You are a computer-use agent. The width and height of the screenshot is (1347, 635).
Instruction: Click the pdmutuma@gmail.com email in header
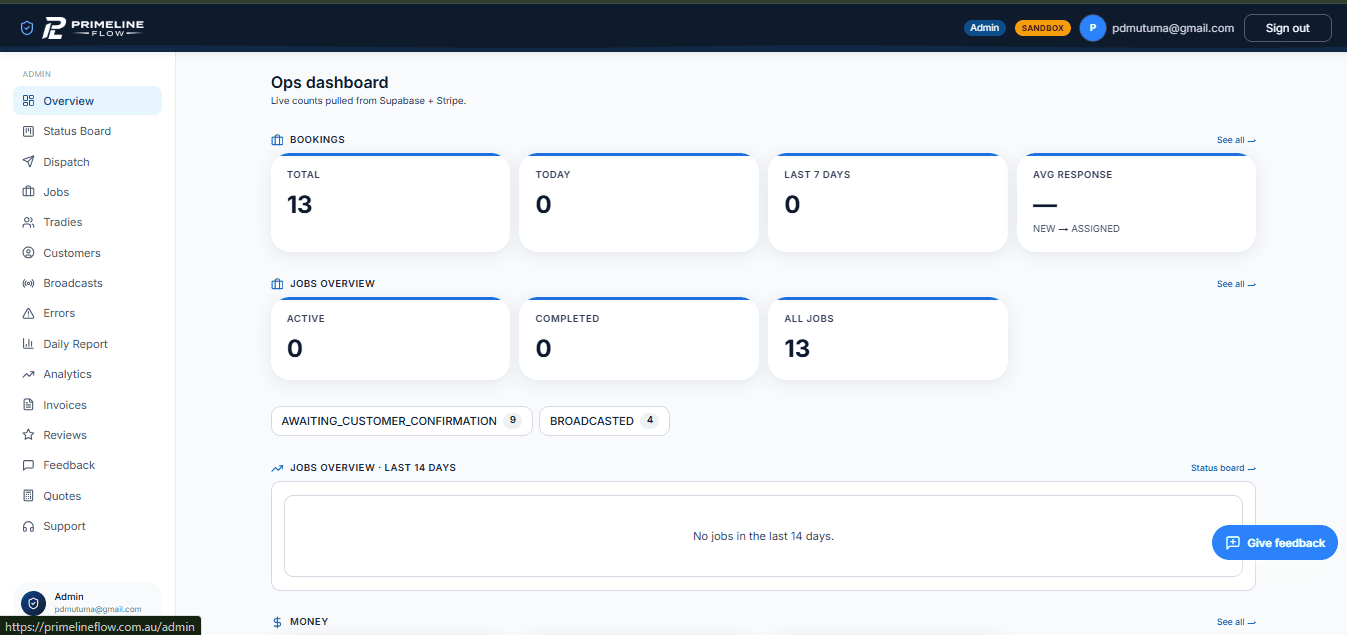[x=1173, y=28]
